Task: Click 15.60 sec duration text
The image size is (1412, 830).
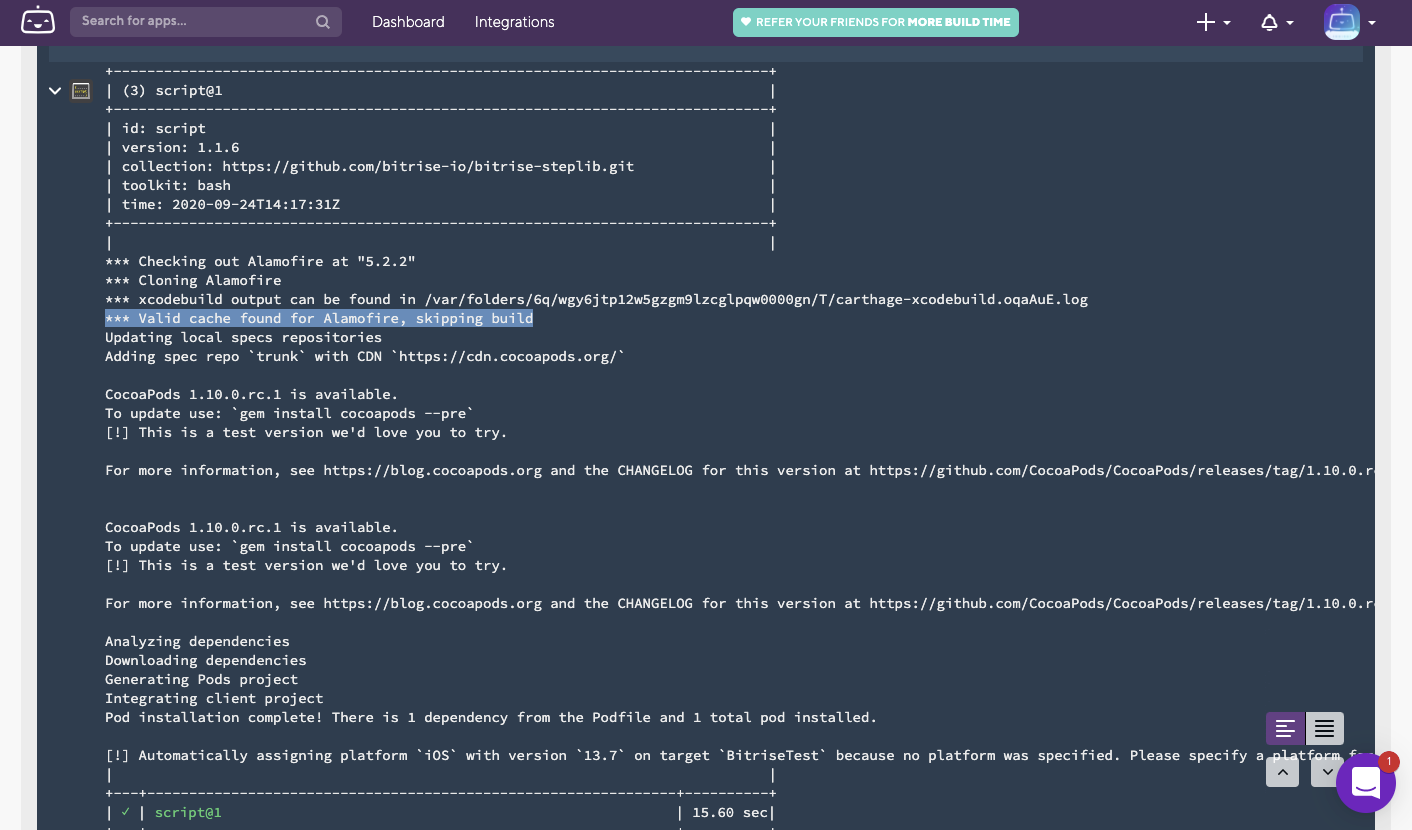Action: [731, 813]
